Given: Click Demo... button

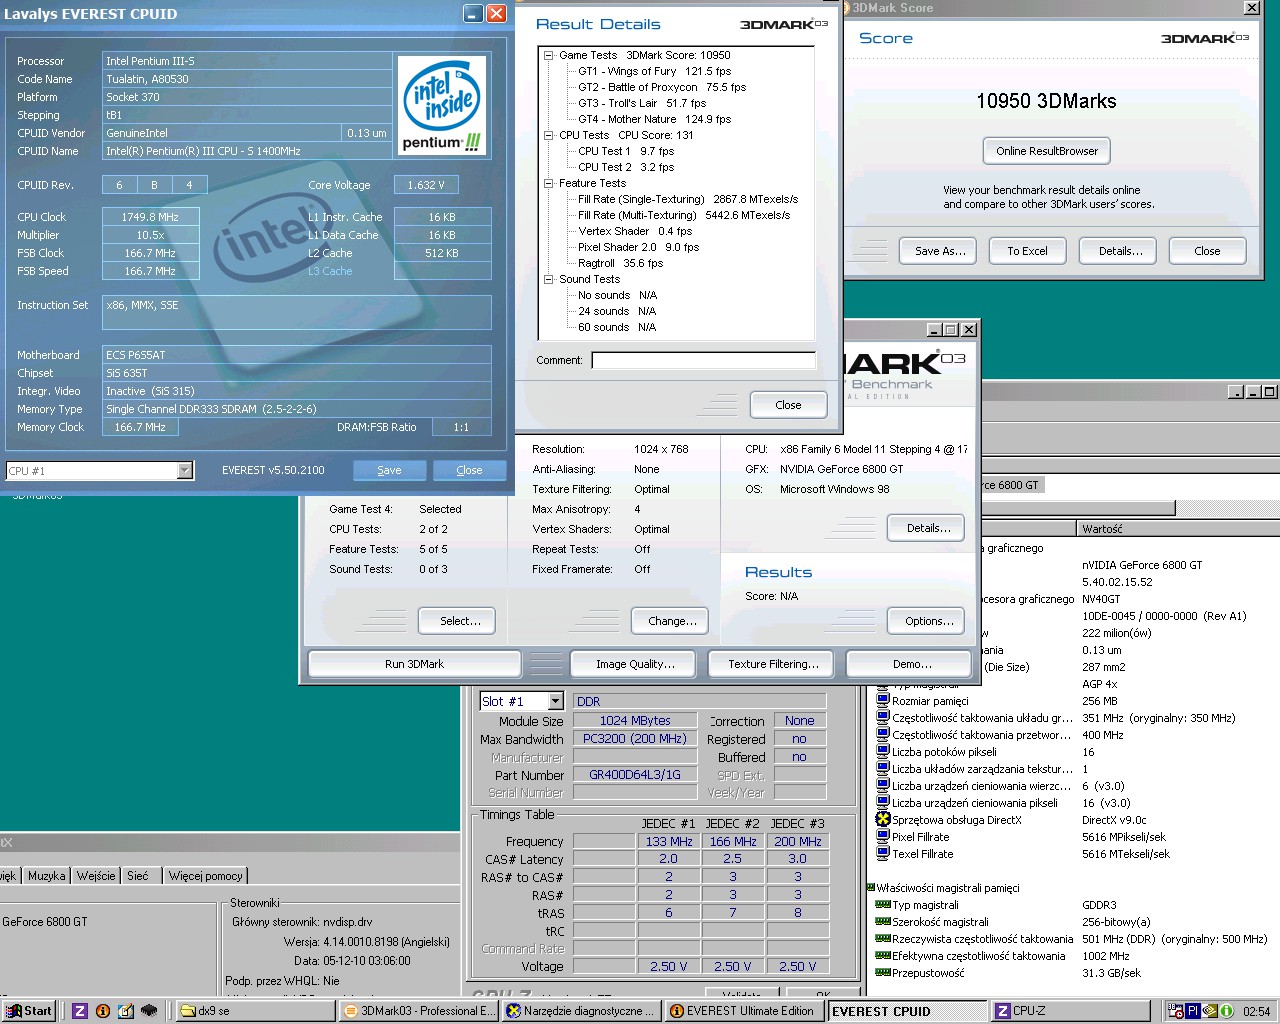Looking at the screenshot, I should pos(911,664).
